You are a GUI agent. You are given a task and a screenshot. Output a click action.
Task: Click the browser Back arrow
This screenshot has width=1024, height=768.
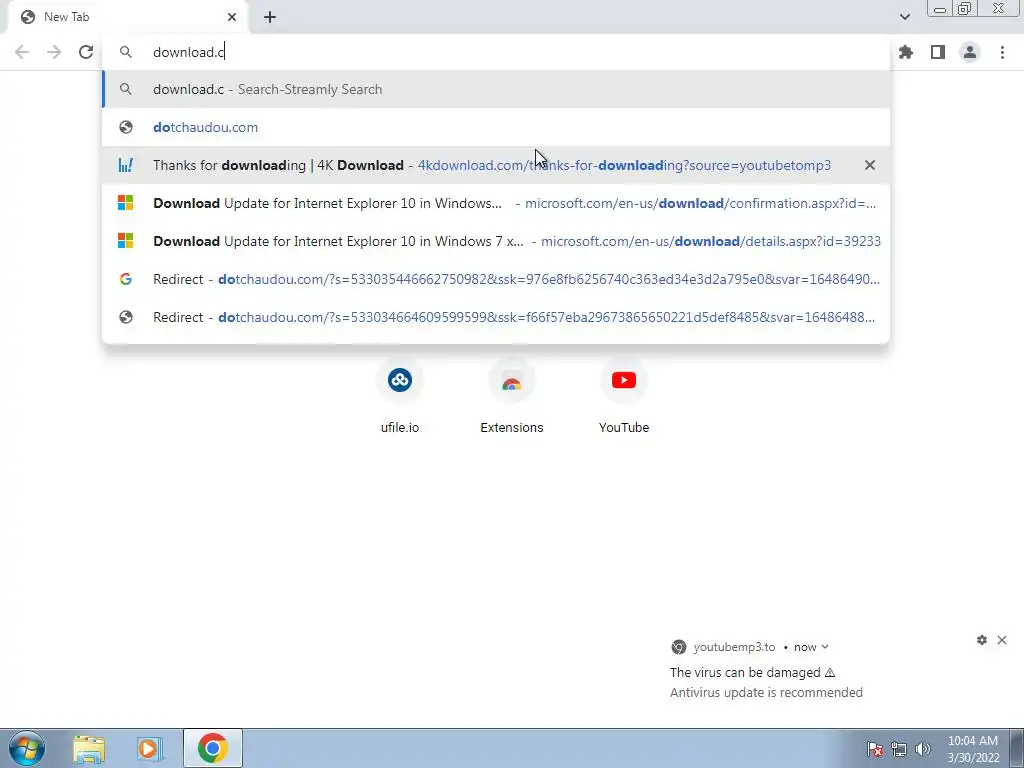click(x=22, y=52)
